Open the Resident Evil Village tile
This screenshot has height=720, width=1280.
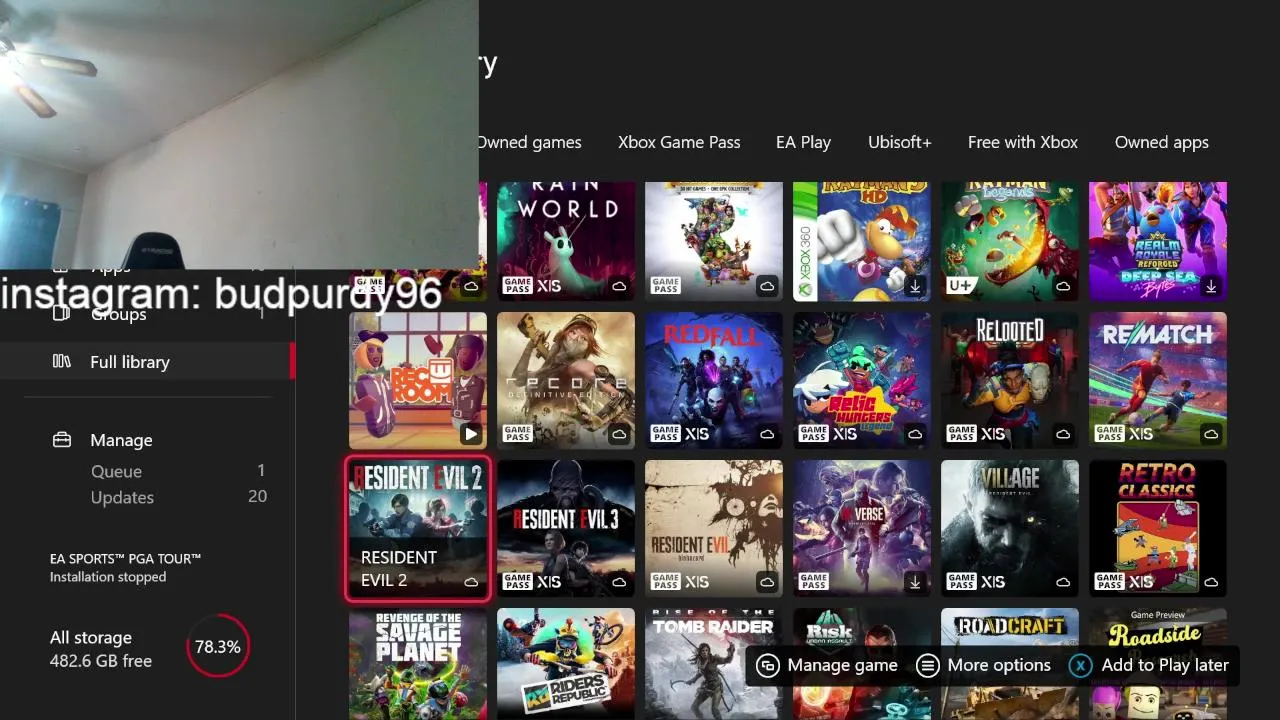click(x=1010, y=529)
